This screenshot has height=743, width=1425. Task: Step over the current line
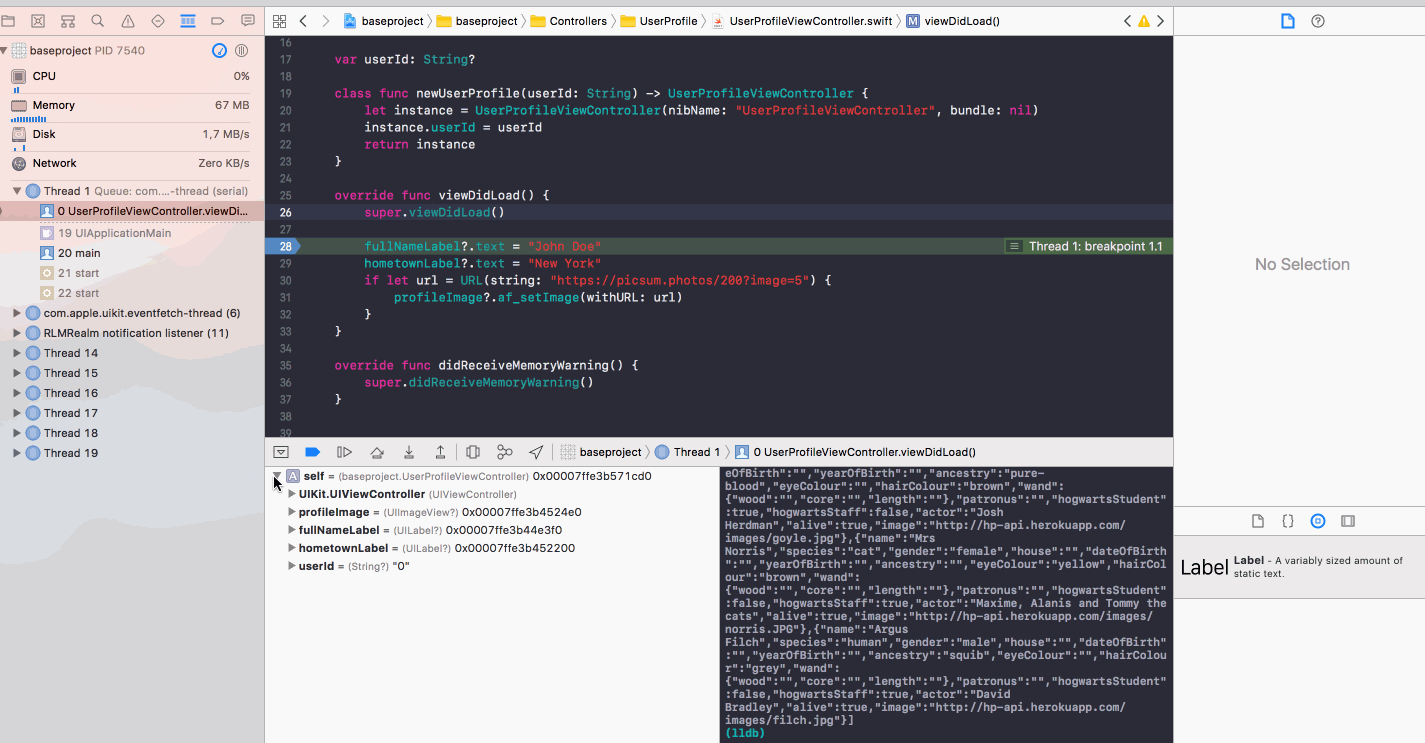[377, 452]
